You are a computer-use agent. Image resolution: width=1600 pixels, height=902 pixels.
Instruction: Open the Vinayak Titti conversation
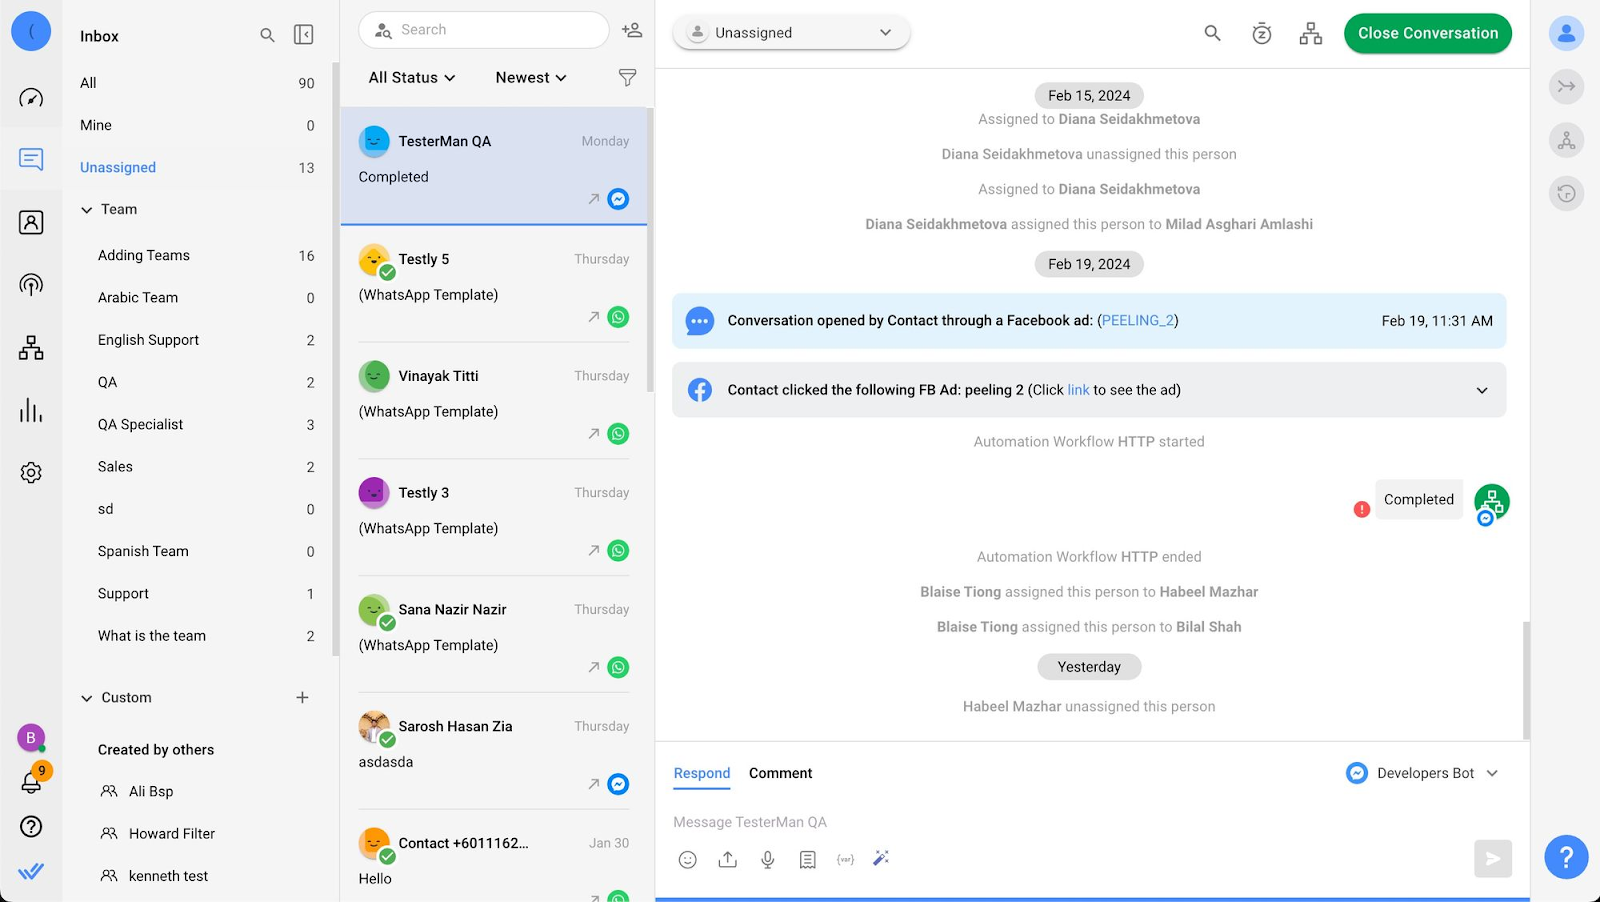pyautogui.click(x=494, y=401)
